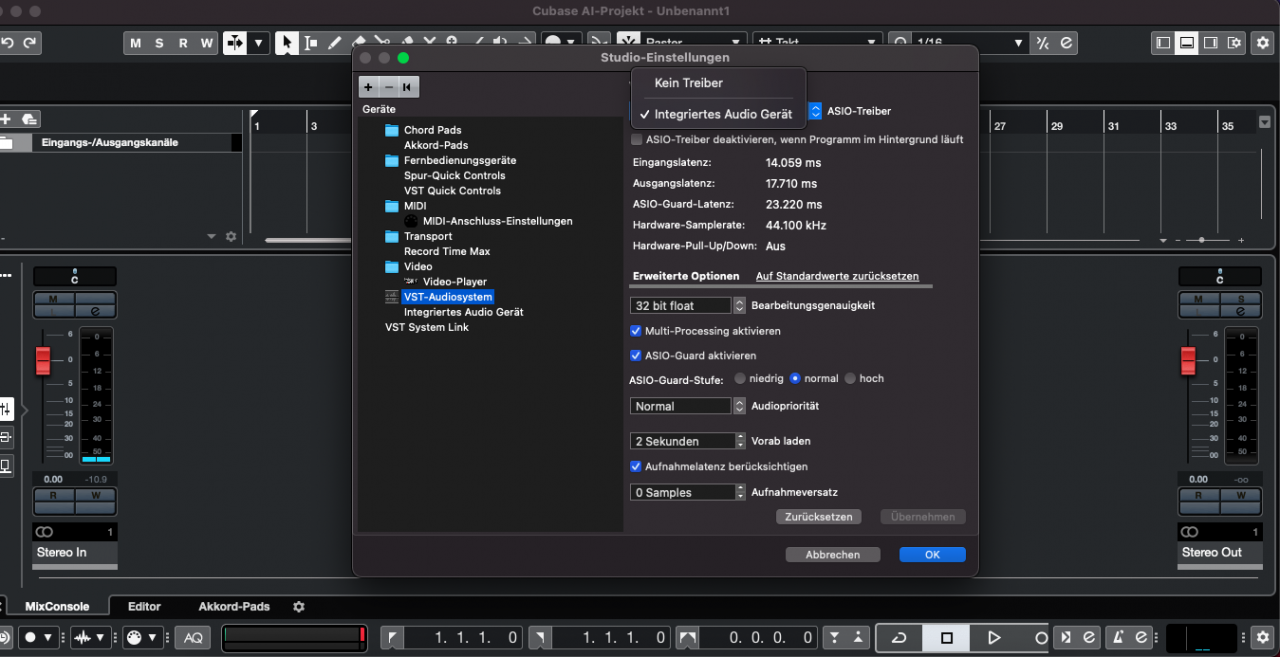Remove the selected device with the minus button
Viewport: 1280px width, 657px height.
click(x=389, y=87)
